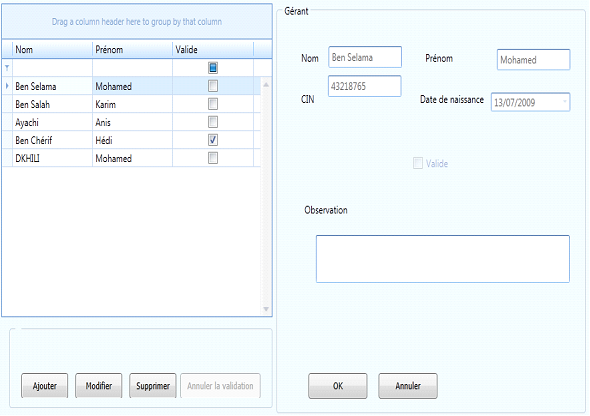Click the Modifier button
Image resolution: width=590 pixels, height=416 pixels.
click(x=99, y=386)
